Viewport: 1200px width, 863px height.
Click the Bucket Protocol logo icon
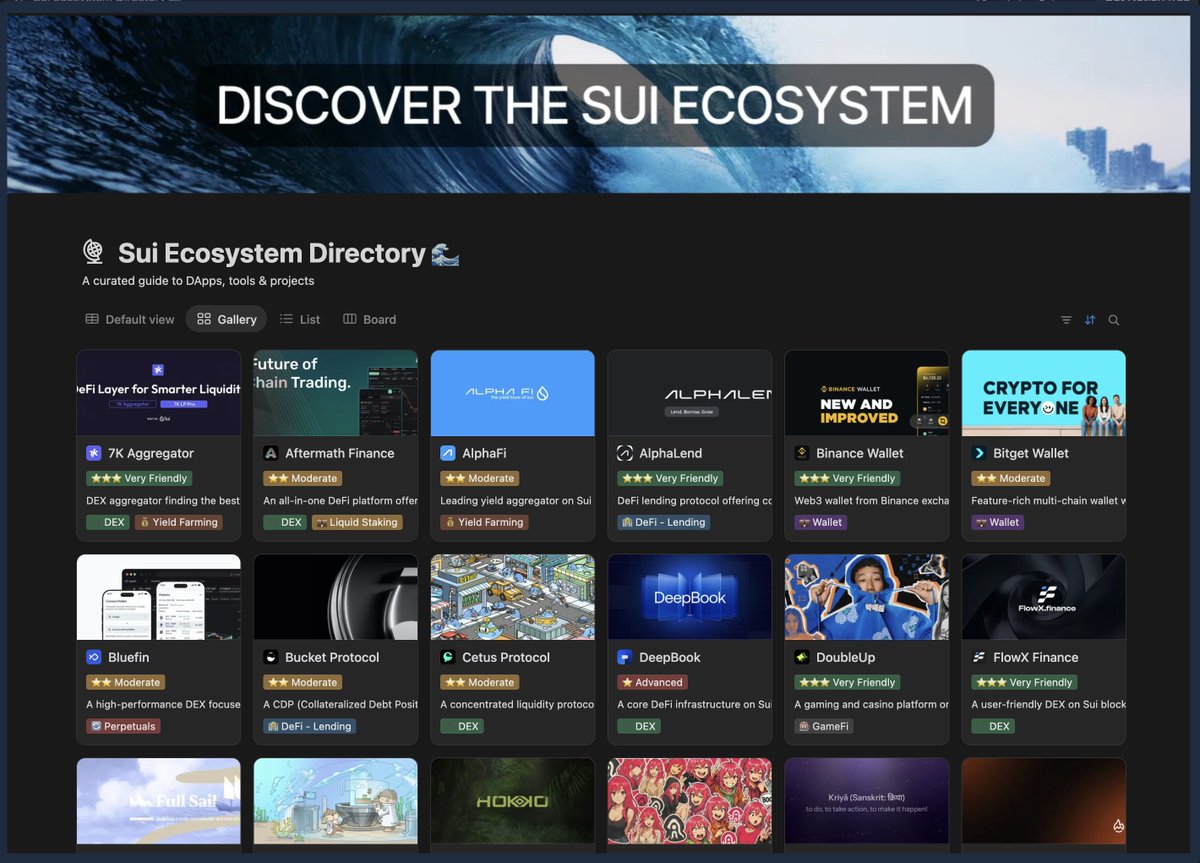click(x=271, y=657)
